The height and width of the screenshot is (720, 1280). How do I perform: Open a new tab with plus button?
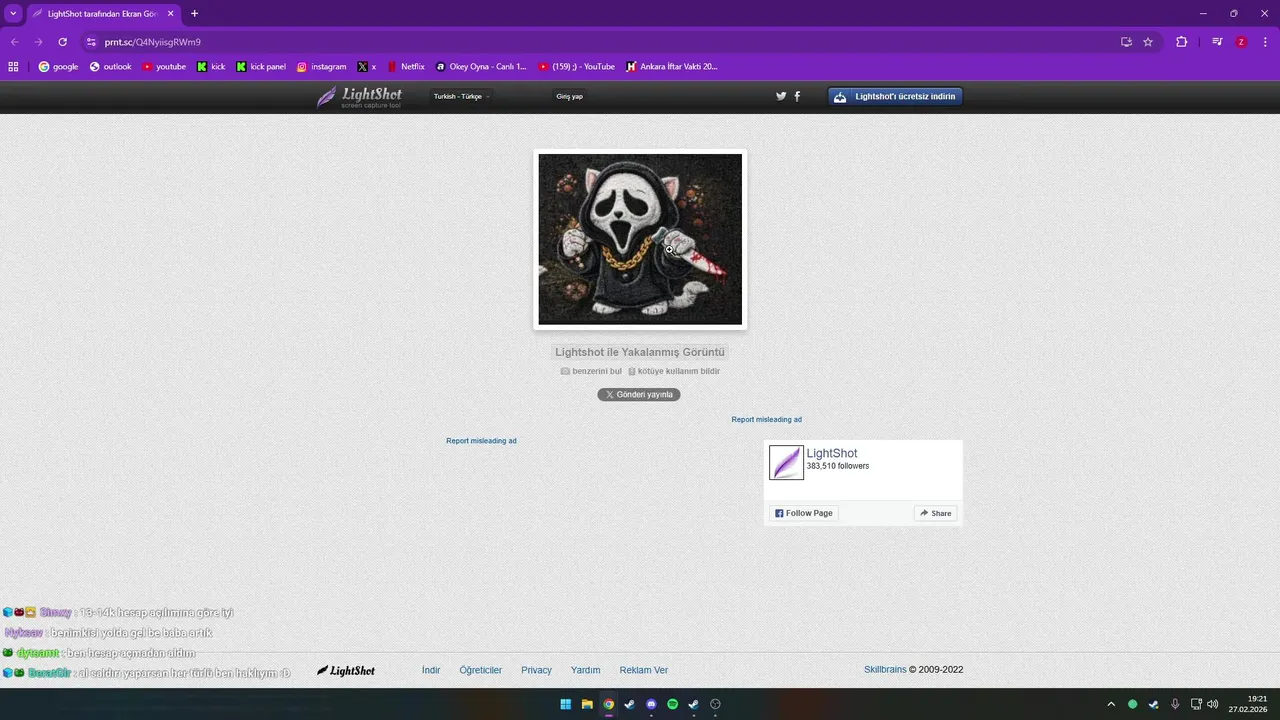194,14
